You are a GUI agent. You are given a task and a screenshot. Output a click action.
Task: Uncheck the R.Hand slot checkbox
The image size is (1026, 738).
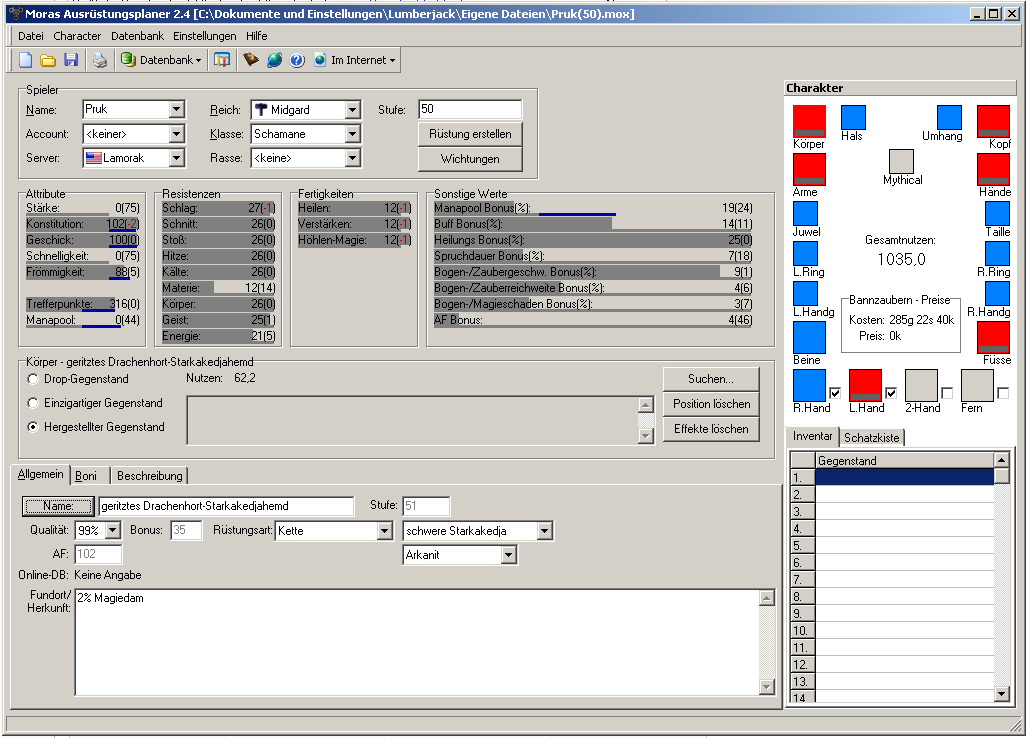835,392
